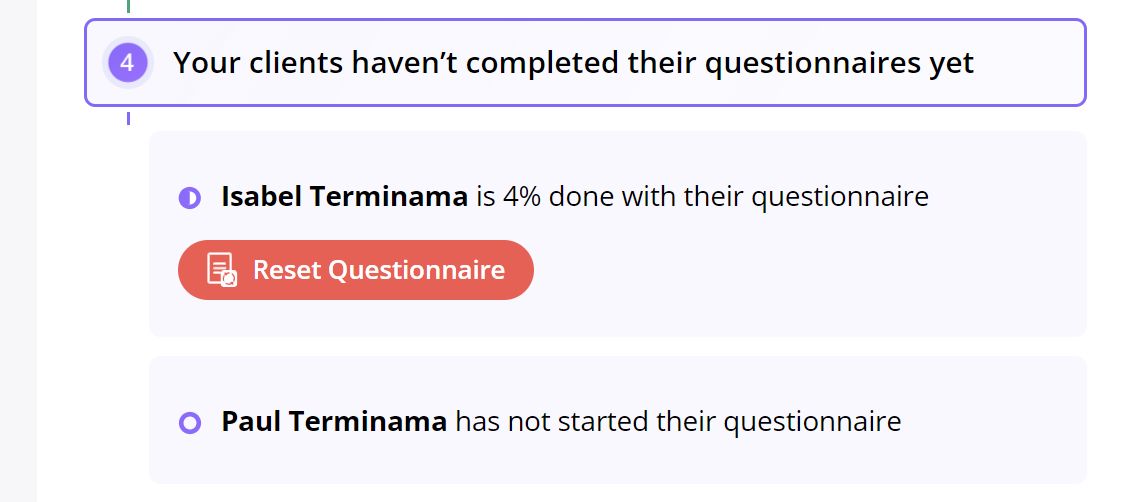Viewport: 1134px width, 502px height.
Task: Click blank area of the step 4 header box
Action: [1027, 63]
